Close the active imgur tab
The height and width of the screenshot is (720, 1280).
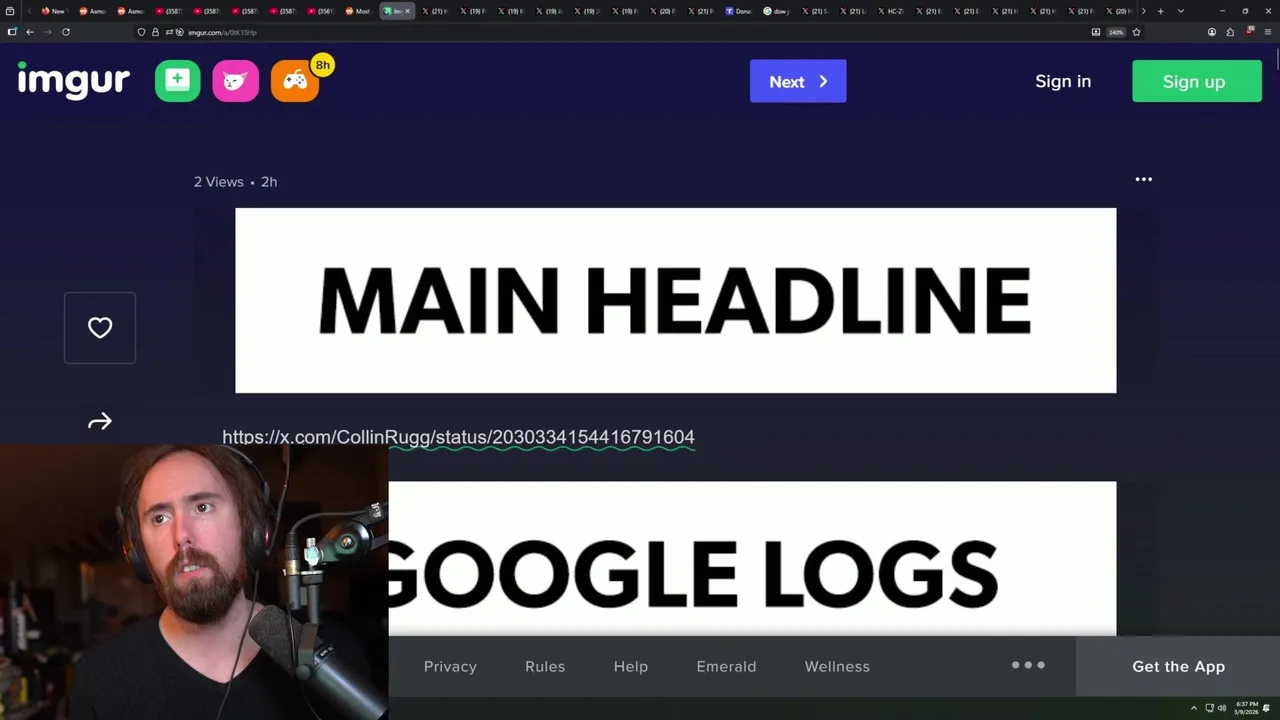407,11
